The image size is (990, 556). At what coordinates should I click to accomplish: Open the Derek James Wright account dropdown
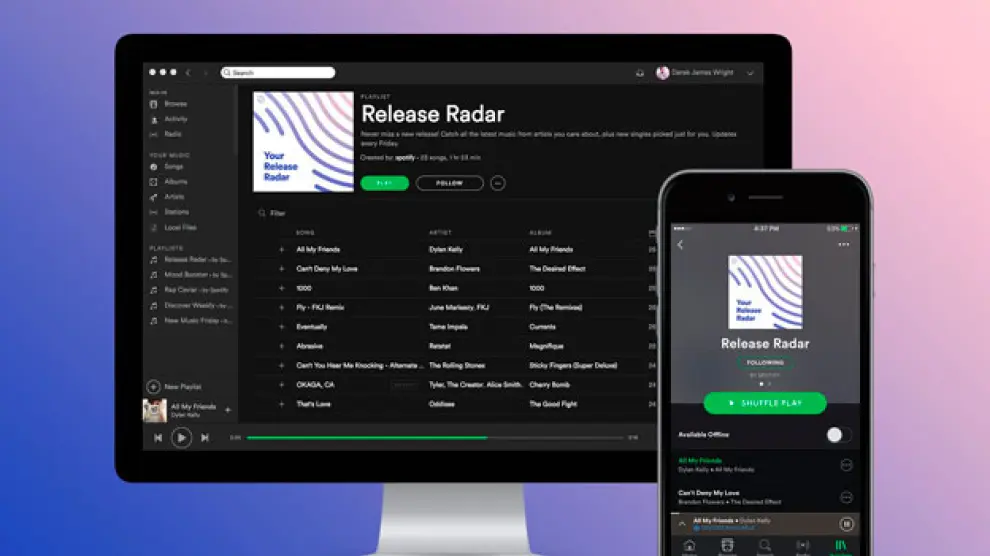[x=751, y=73]
